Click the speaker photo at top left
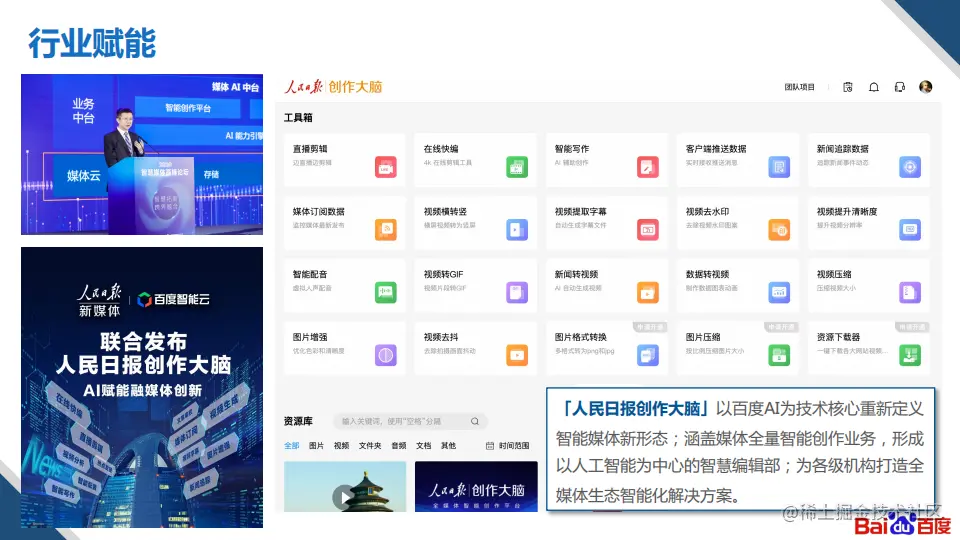The height and width of the screenshot is (540, 960). point(142,154)
